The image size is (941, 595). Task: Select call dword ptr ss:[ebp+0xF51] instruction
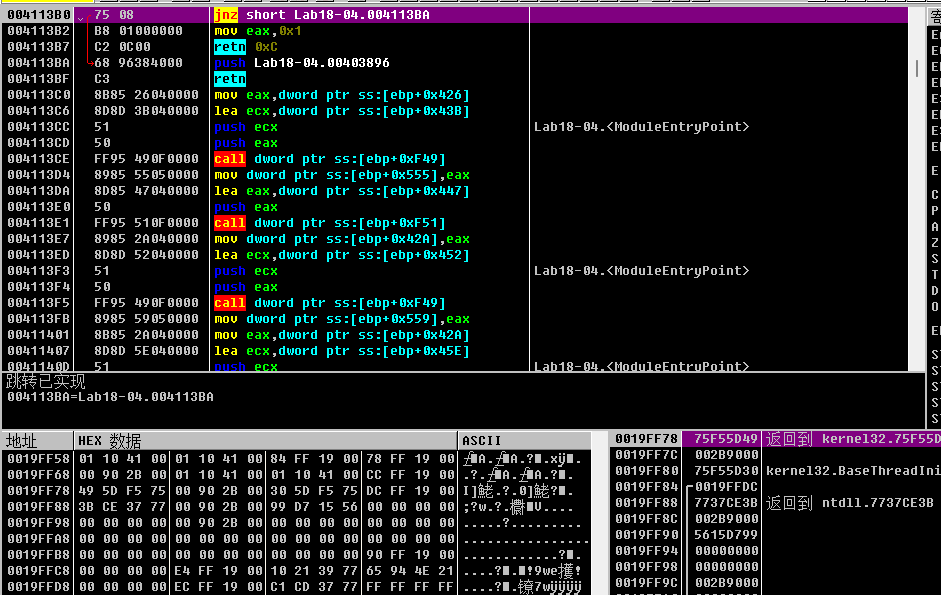coord(329,223)
